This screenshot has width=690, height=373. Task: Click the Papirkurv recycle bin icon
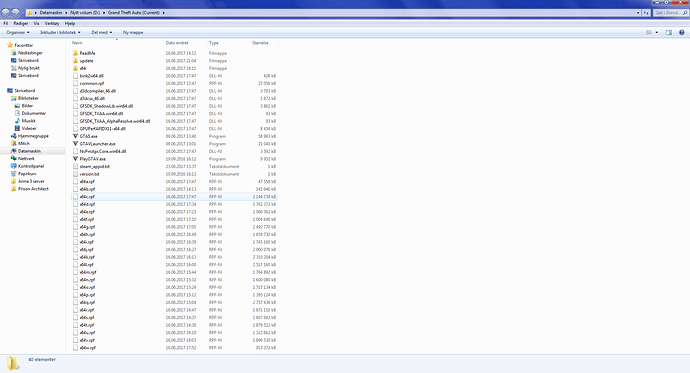(x=14, y=173)
